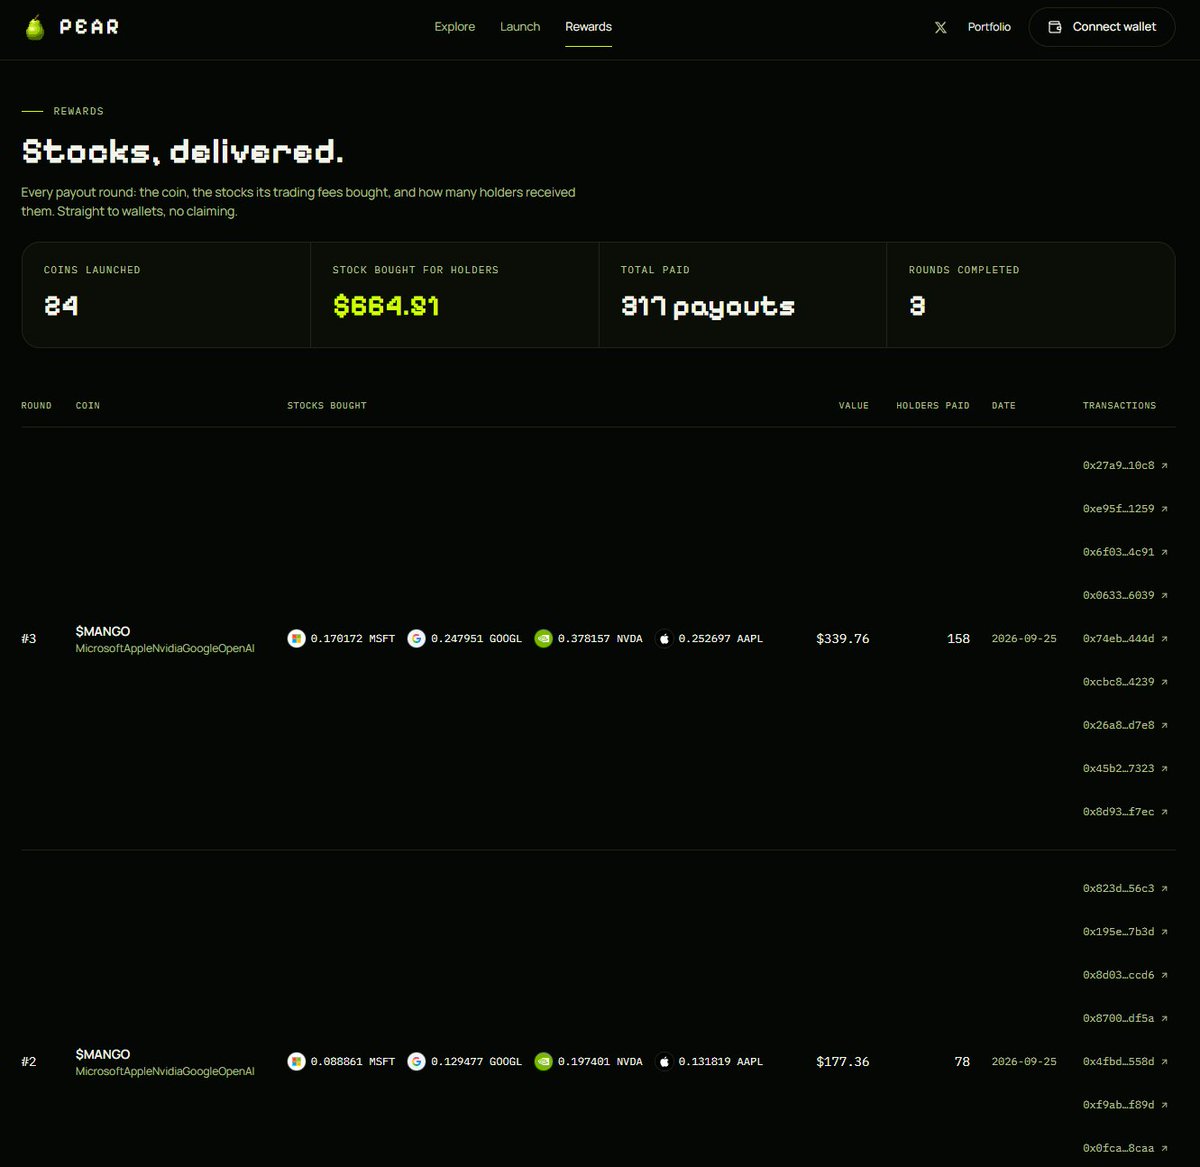
Task: Open transaction 0xcbc8…4239
Action: pos(1125,681)
